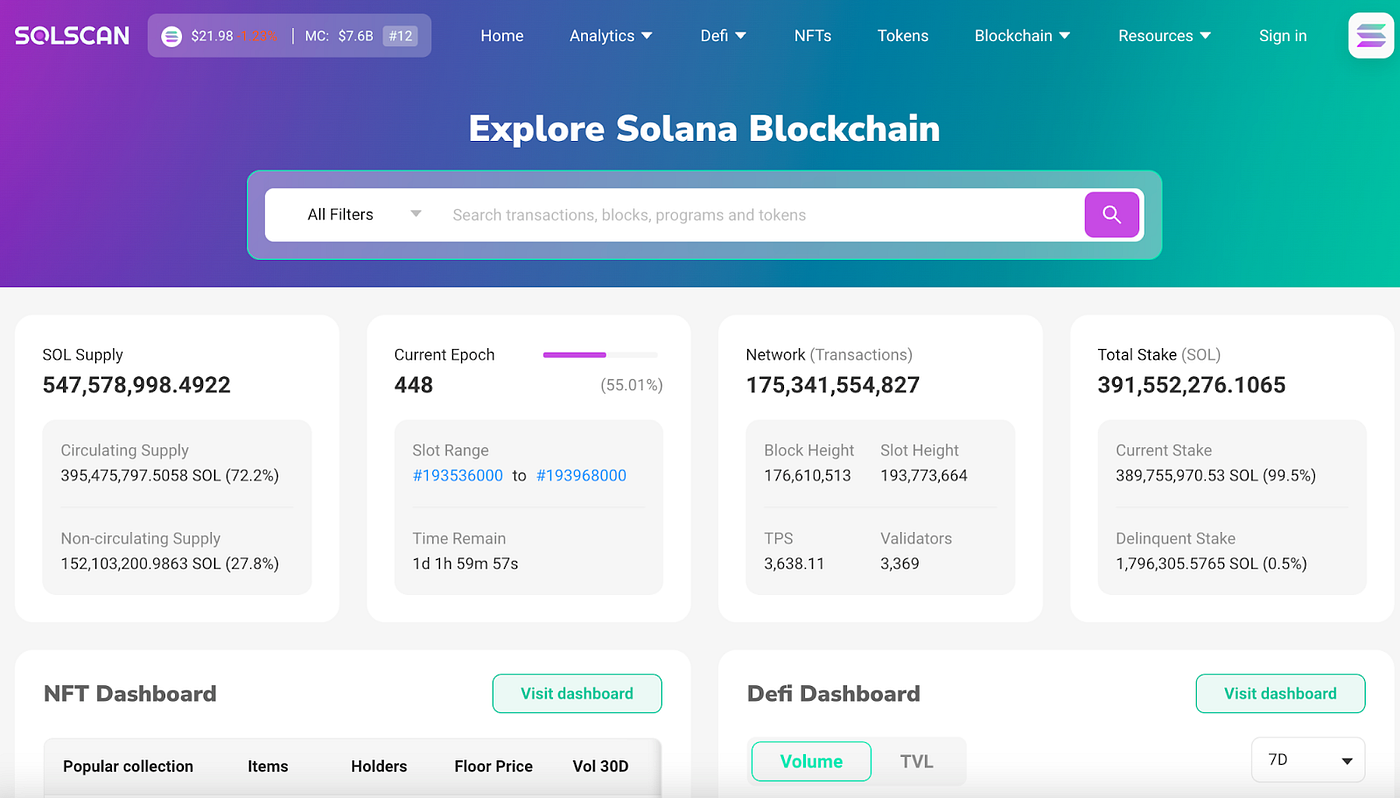Image resolution: width=1400 pixels, height=798 pixels.
Task: Open the Resources dropdown
Action: coord(1163,35)
